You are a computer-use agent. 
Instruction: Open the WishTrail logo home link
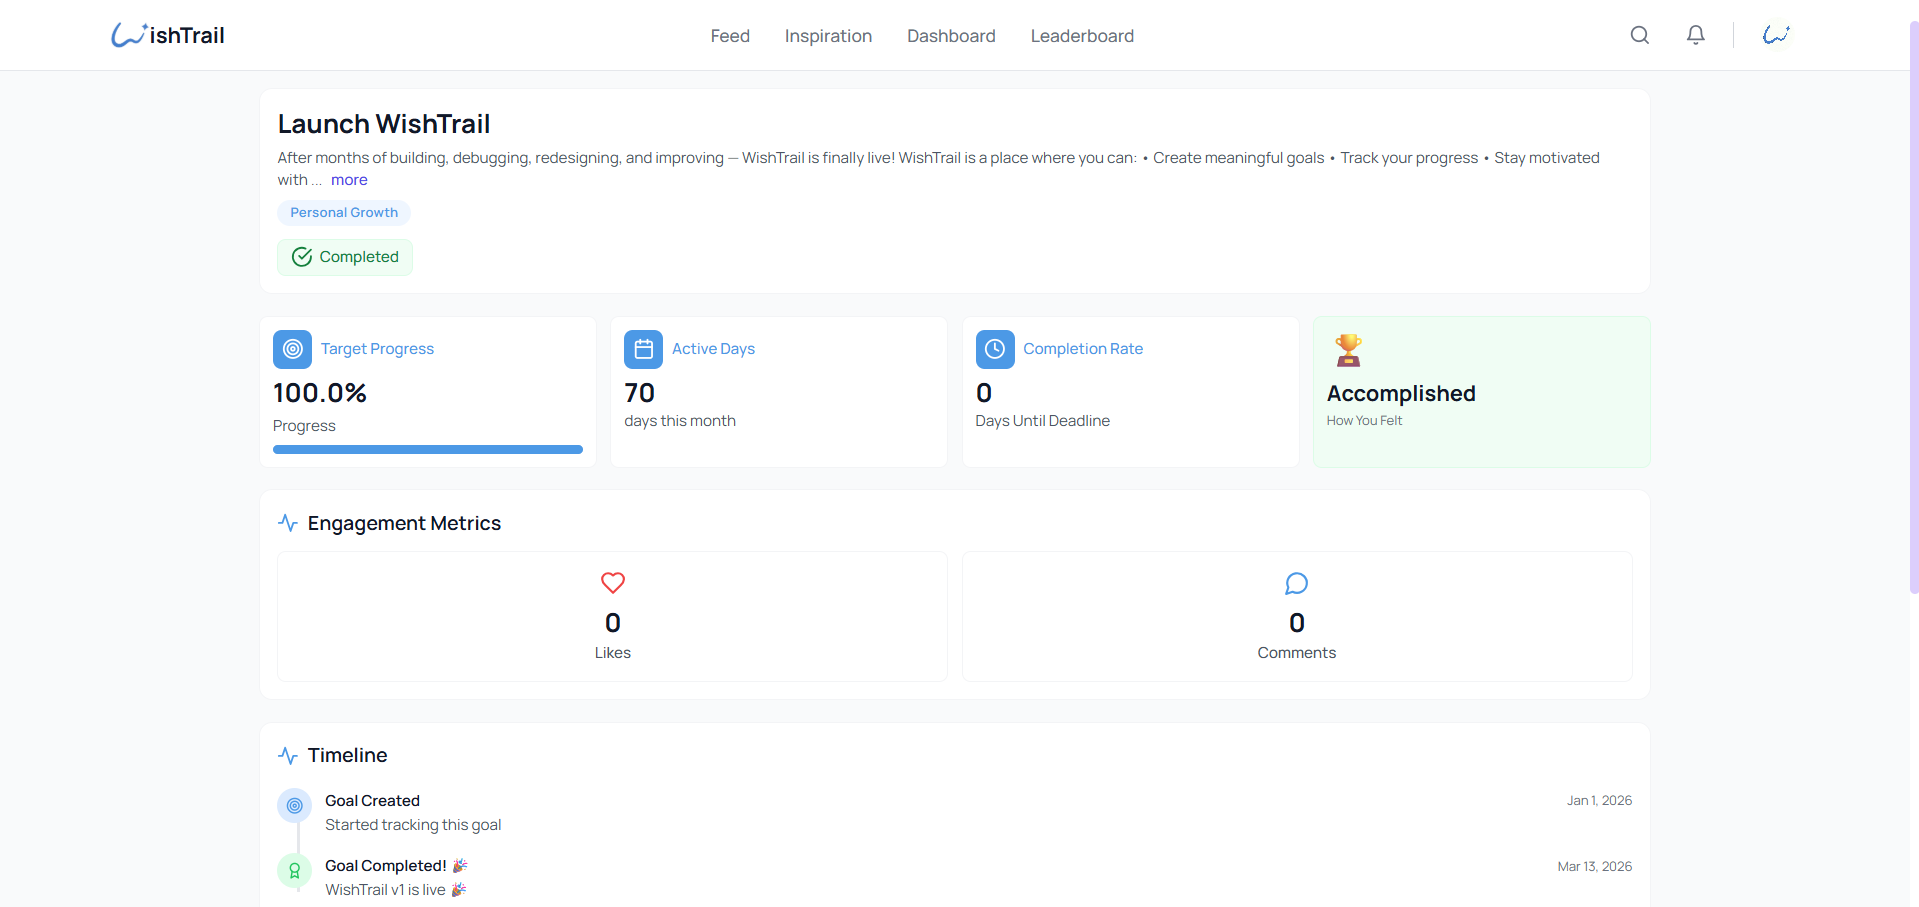click(167, 35)
